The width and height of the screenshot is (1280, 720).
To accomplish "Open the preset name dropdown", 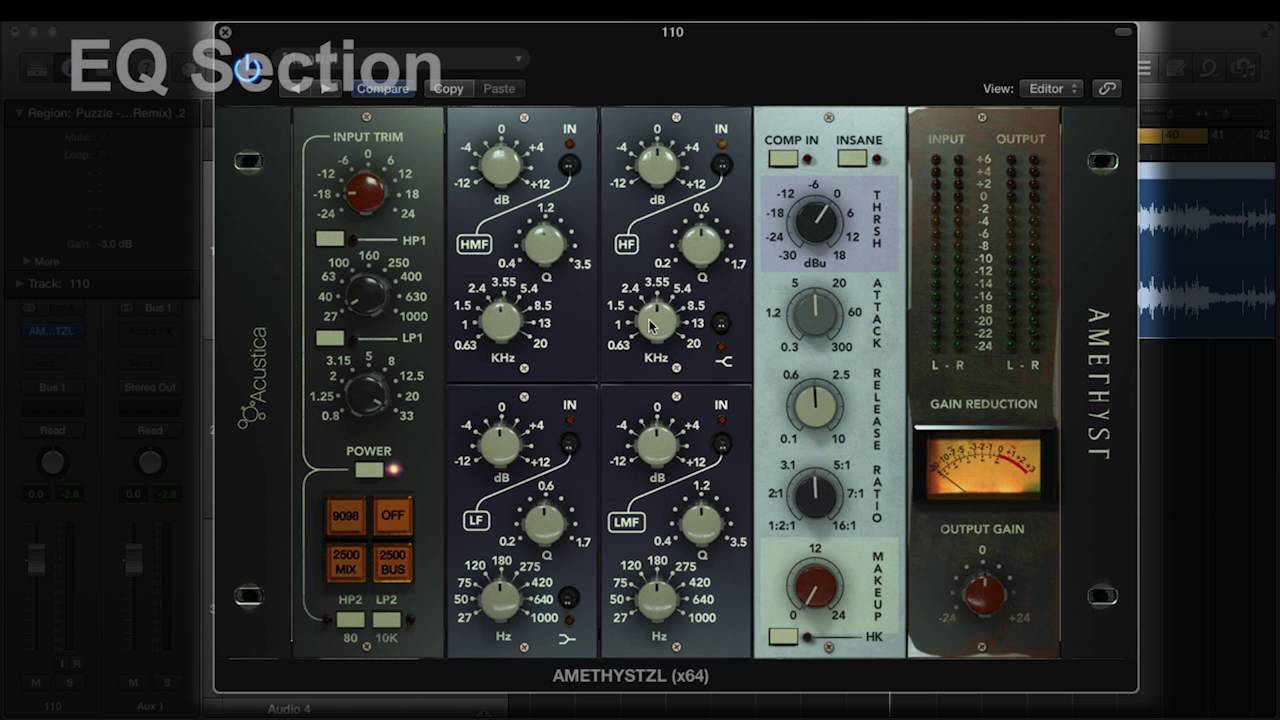I will pyautogui.click(x=400, y=59).
